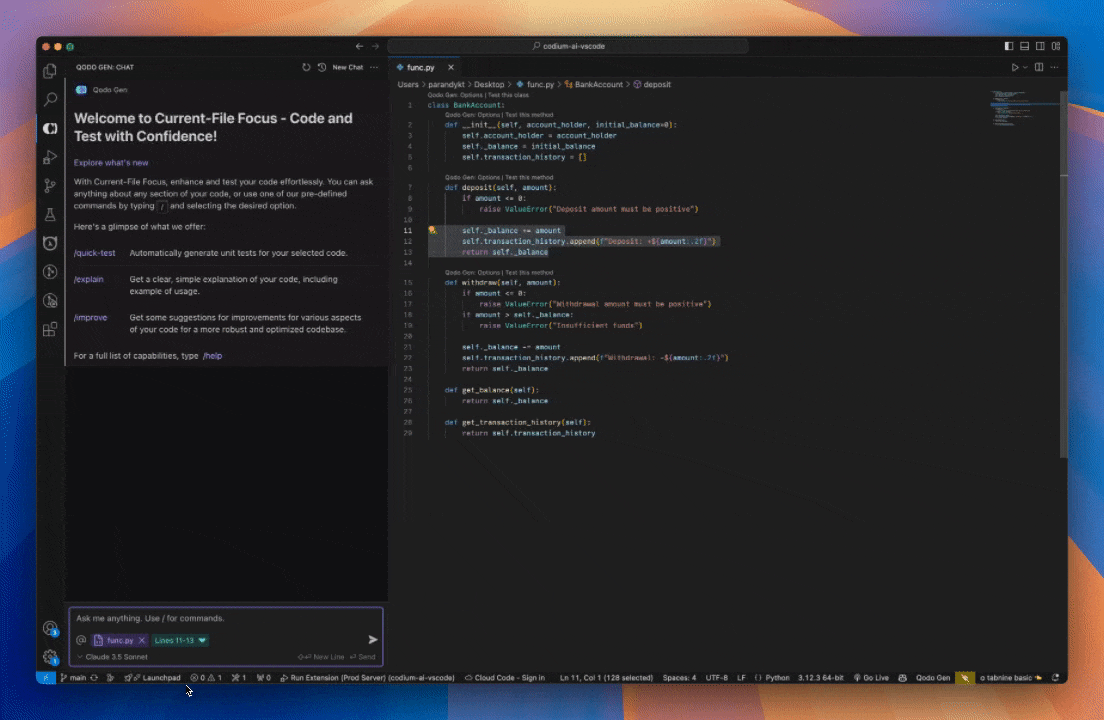Select the 3.12.3 64-bit Python interpreter
Screen dimensions: 1104x720
820,678
